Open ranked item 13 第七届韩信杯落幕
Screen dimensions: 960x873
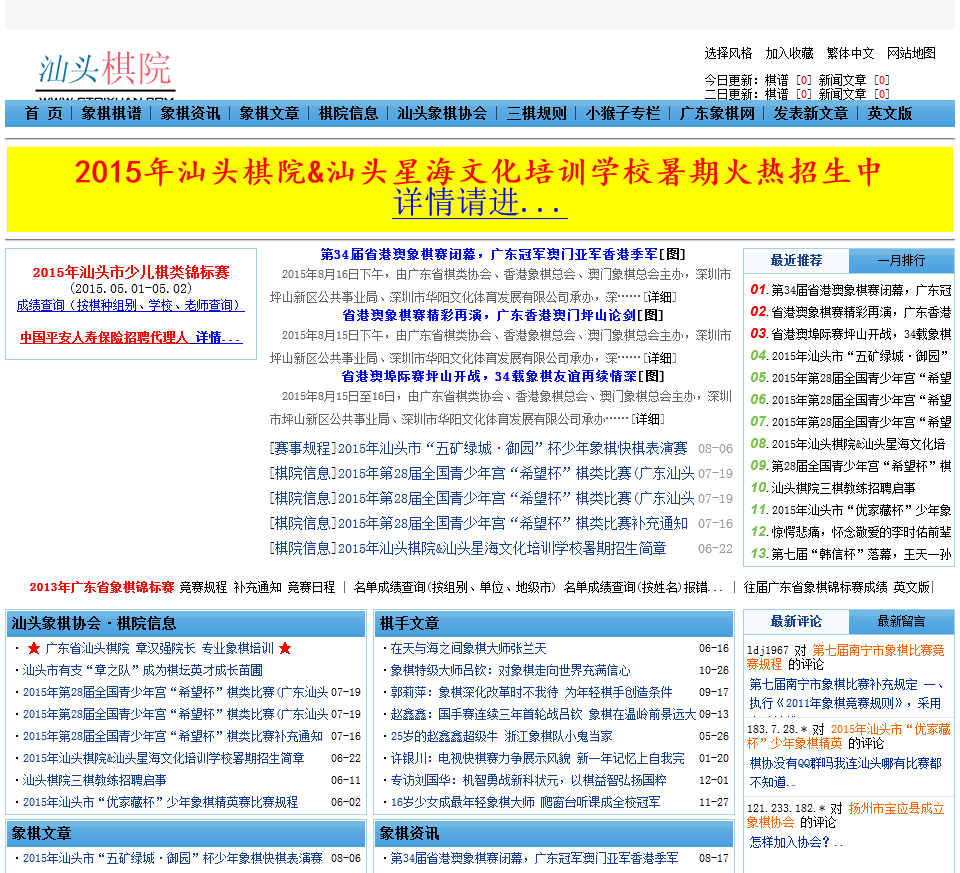(x=861, y=554)
